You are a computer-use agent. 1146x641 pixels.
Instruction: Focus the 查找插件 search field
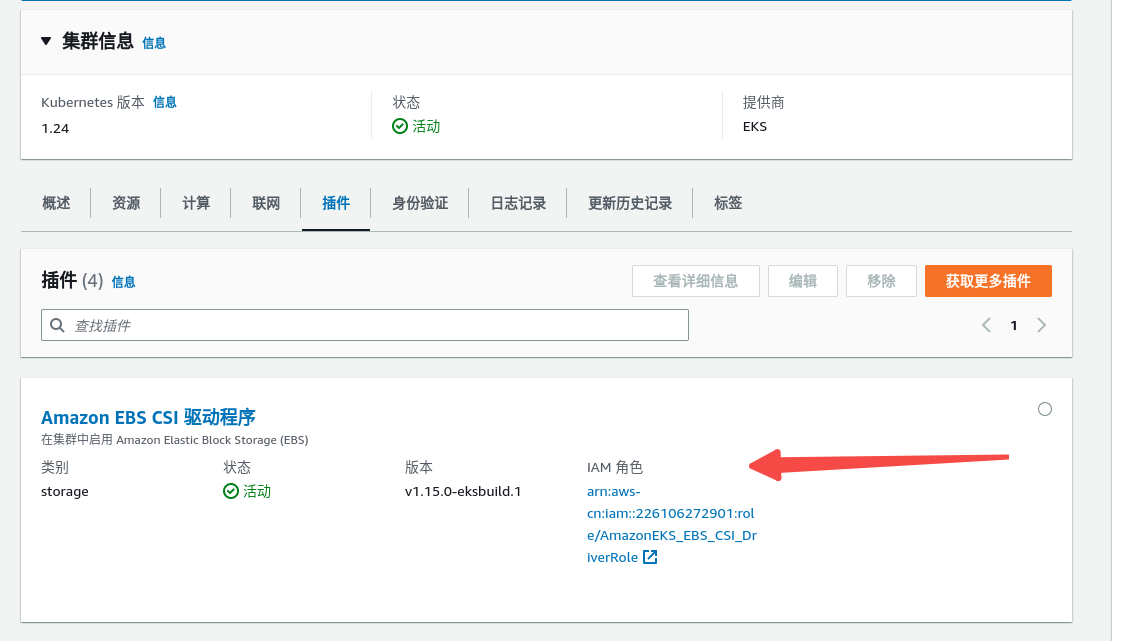(365, 325)
